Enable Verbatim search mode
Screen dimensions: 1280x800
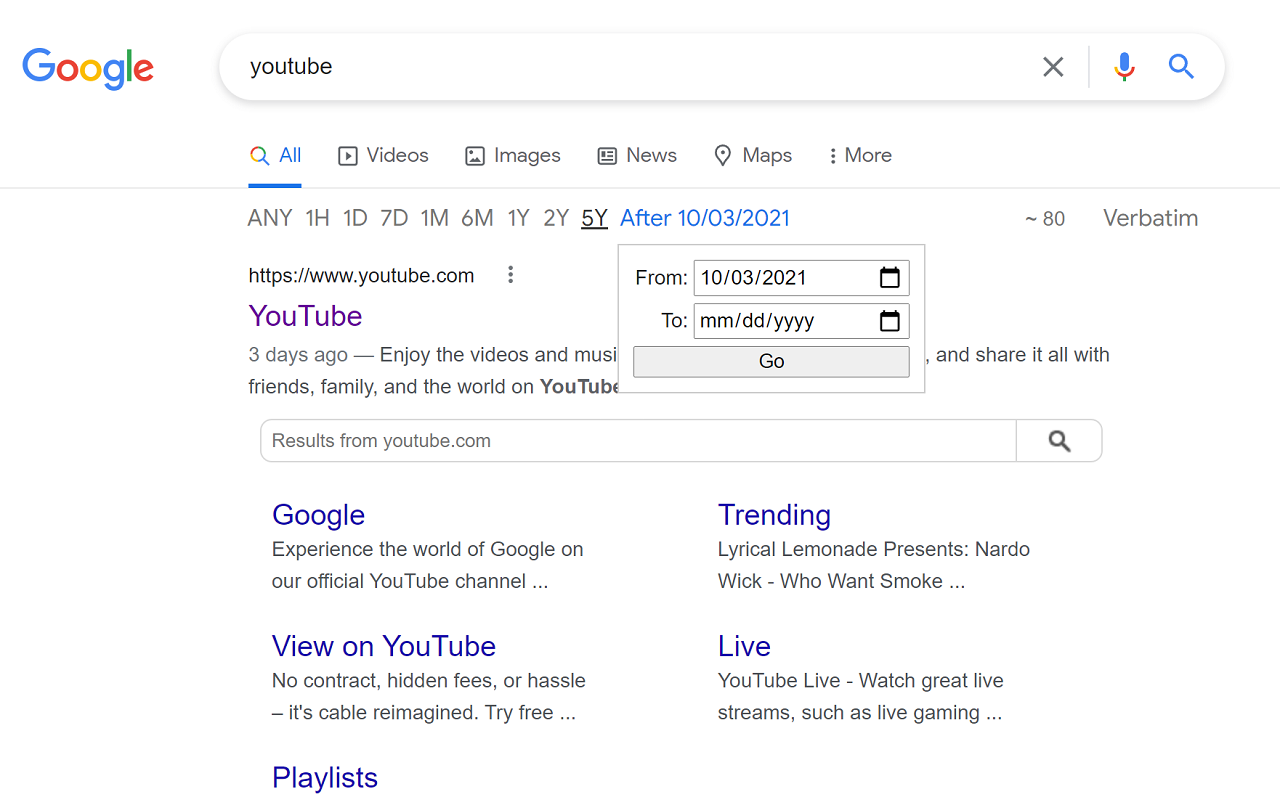(x=1150, y=218)
